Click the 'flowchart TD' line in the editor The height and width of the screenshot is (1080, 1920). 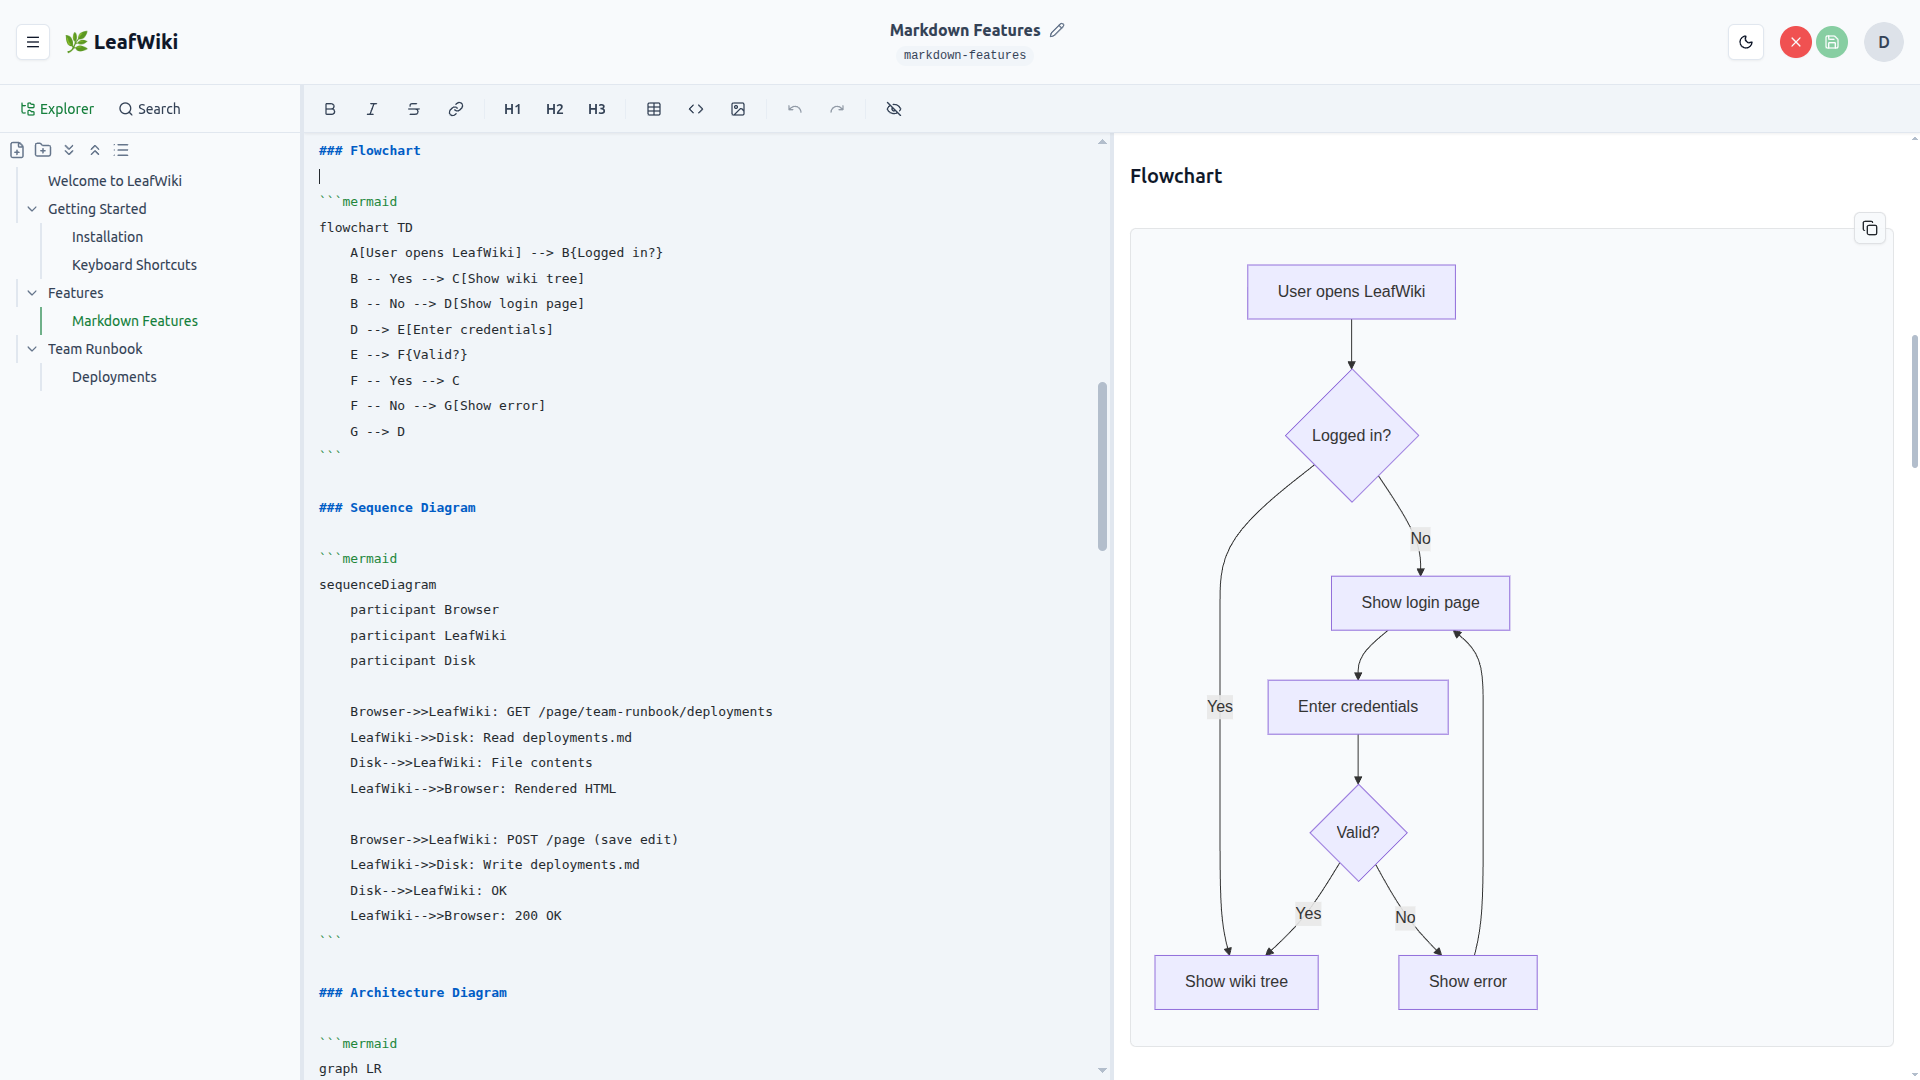coord(366,228)
